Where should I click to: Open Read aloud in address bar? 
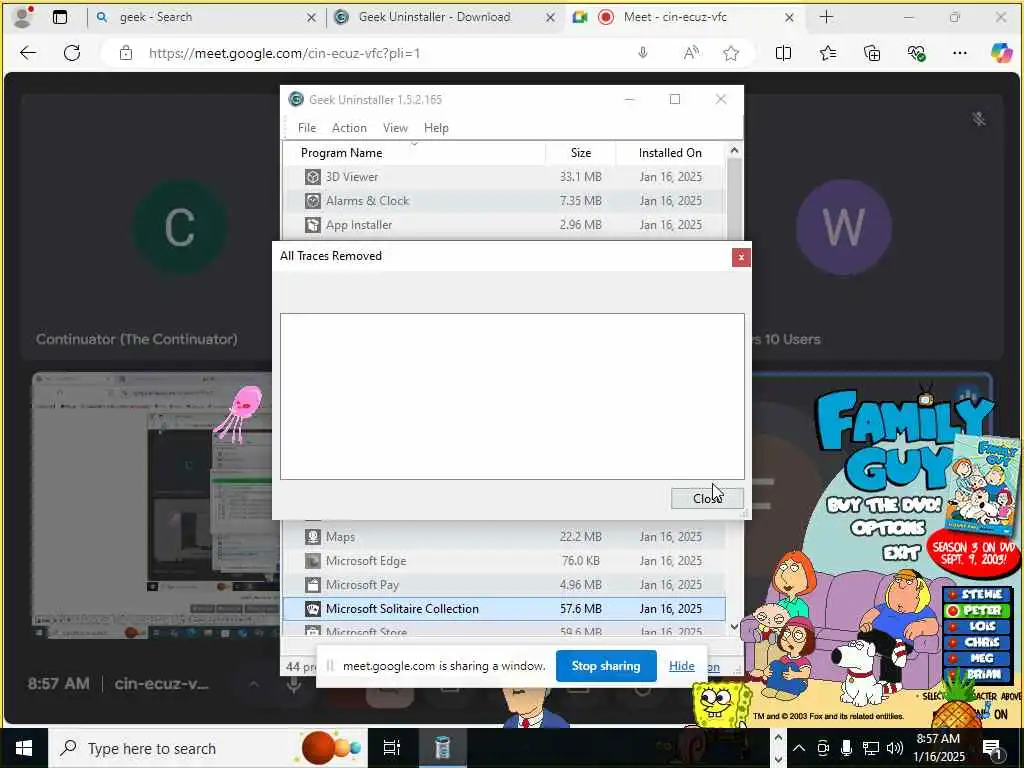(x=691, y=54)
